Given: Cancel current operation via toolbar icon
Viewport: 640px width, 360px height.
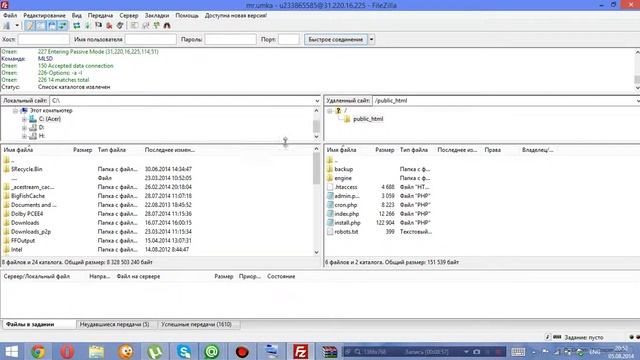Looking at the screenshot, I should click(x=98, y=26).
